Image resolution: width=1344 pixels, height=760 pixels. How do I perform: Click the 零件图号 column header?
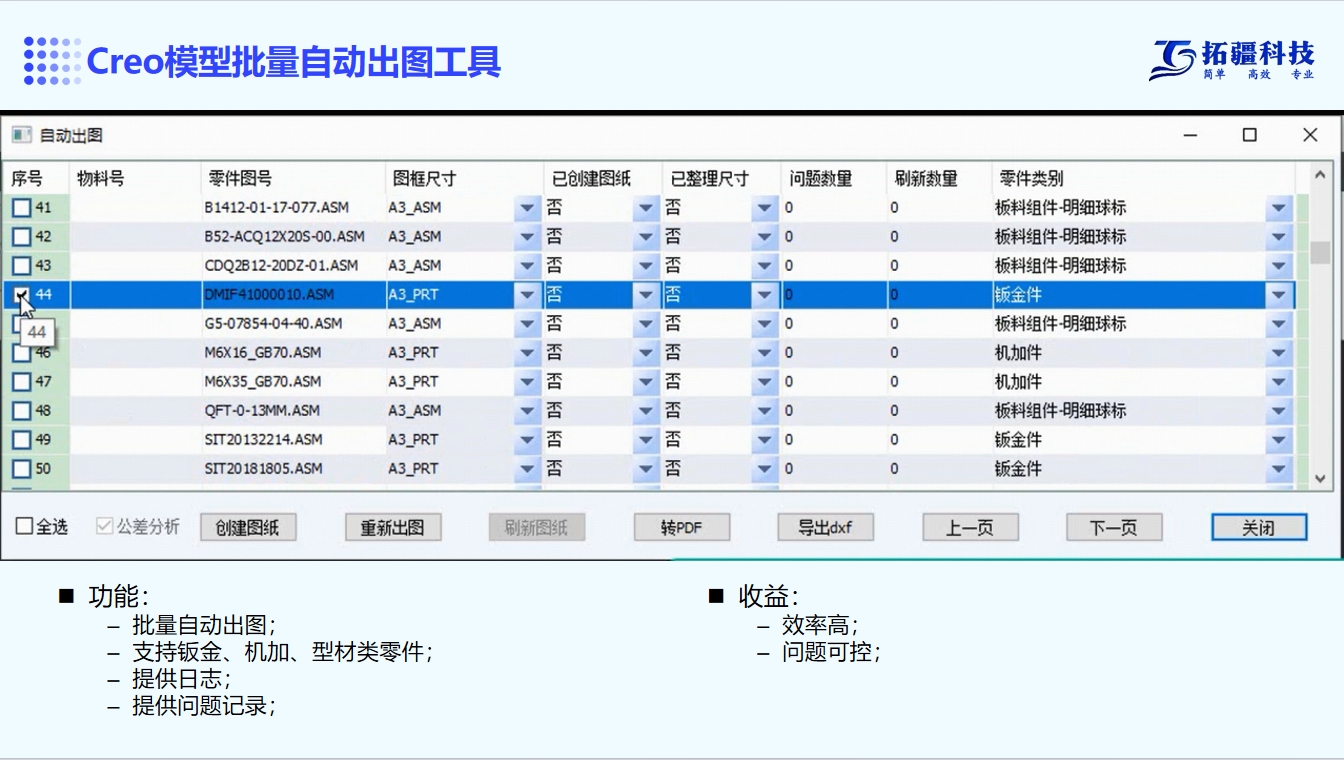pos(294,179)
